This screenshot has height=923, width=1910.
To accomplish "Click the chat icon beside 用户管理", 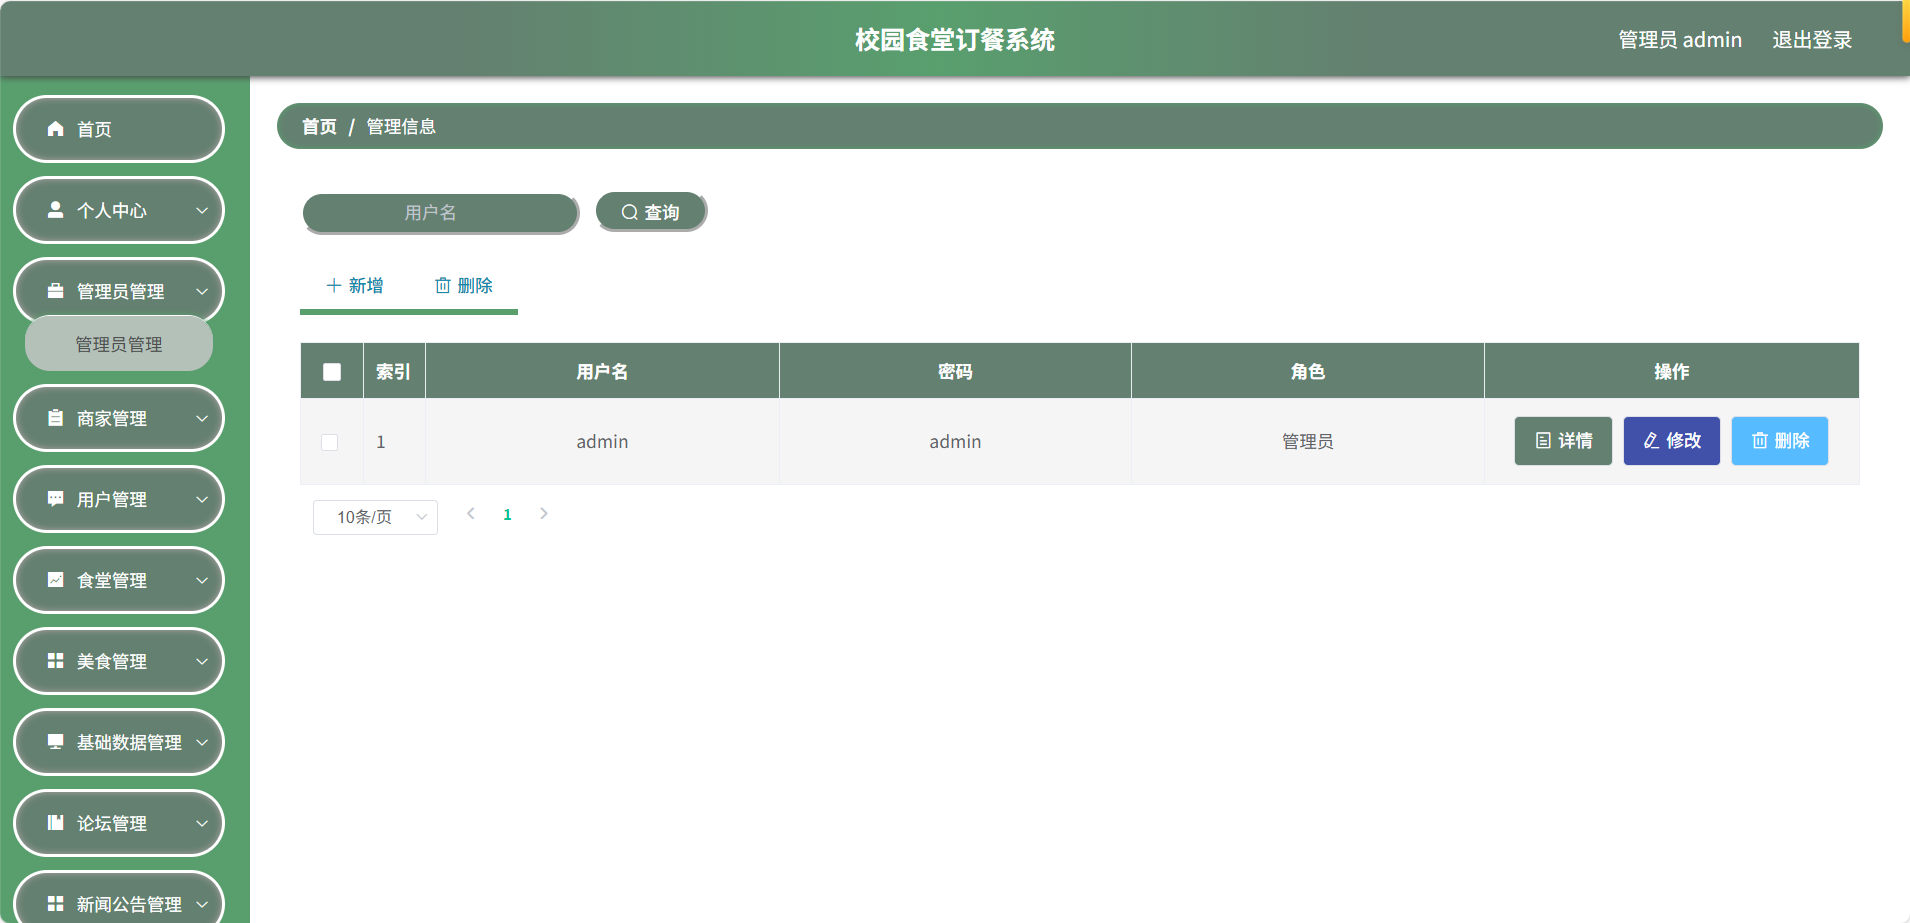I will [x=56, y=499].
